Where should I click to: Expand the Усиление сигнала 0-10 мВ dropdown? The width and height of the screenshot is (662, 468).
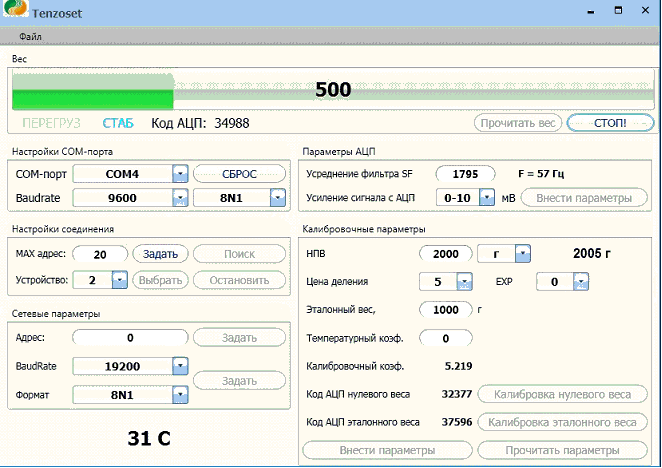(x=487, y=198)
